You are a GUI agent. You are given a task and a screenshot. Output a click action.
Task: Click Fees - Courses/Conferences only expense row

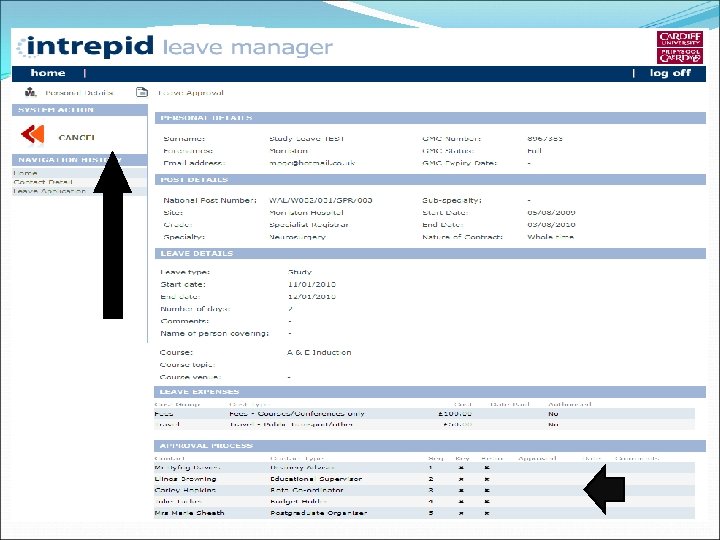pyautogui.click(x=424, y=414)
